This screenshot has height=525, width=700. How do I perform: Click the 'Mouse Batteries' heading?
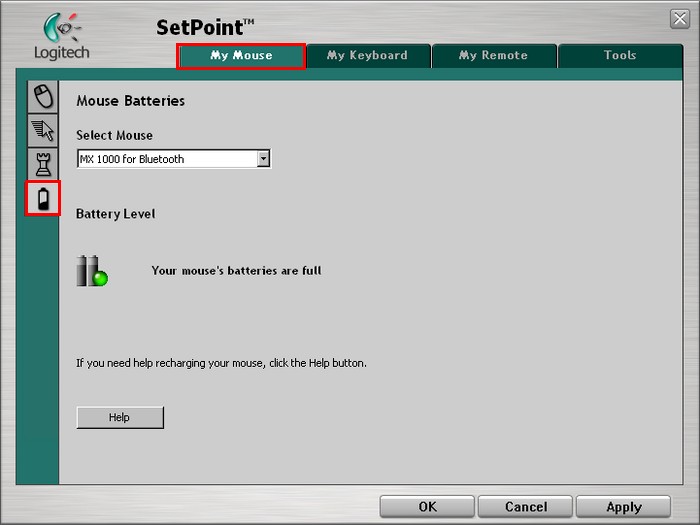130,101
